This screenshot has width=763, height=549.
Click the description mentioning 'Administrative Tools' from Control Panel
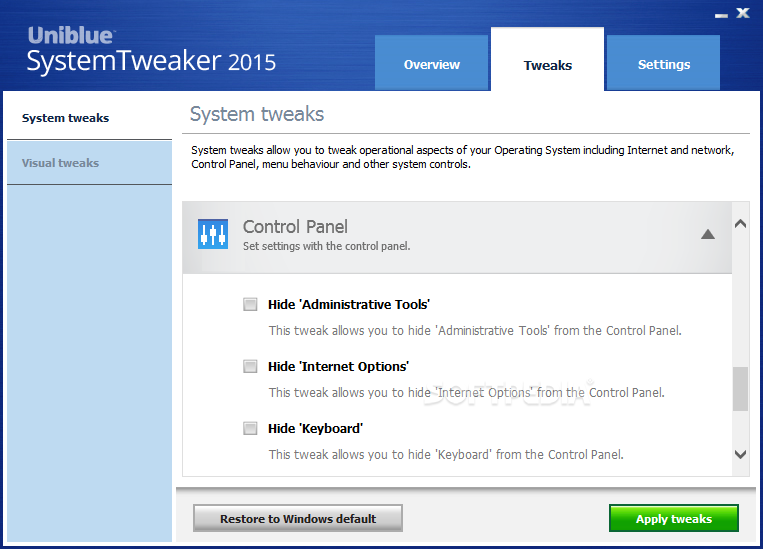pos(475,331)
